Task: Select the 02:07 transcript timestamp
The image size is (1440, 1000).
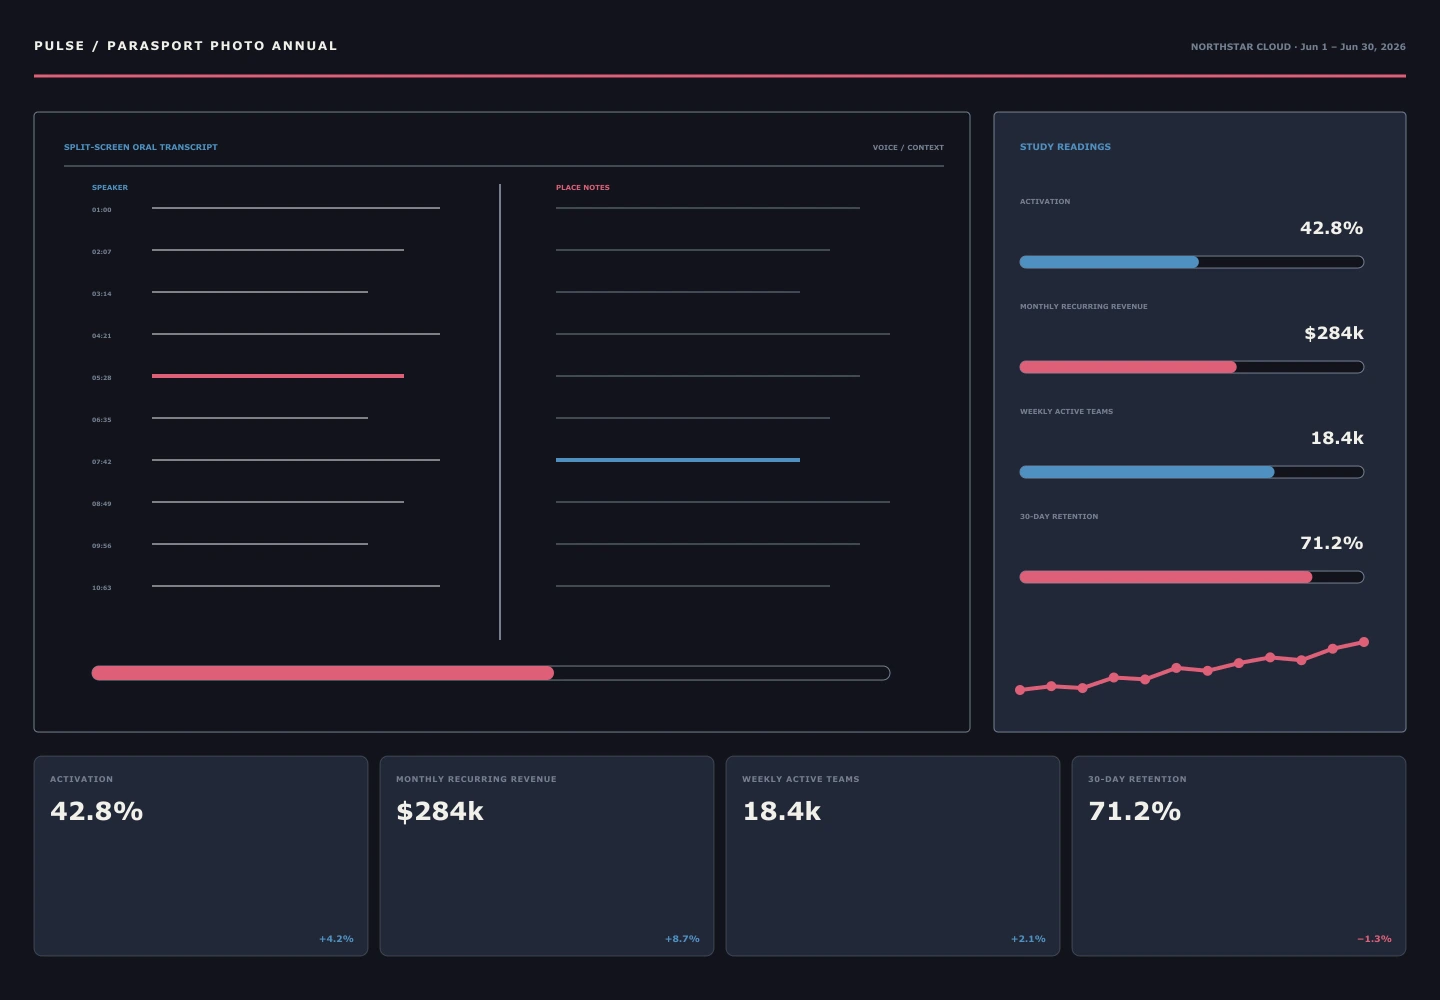Action: pyautogui.click(x=102, y=252)
